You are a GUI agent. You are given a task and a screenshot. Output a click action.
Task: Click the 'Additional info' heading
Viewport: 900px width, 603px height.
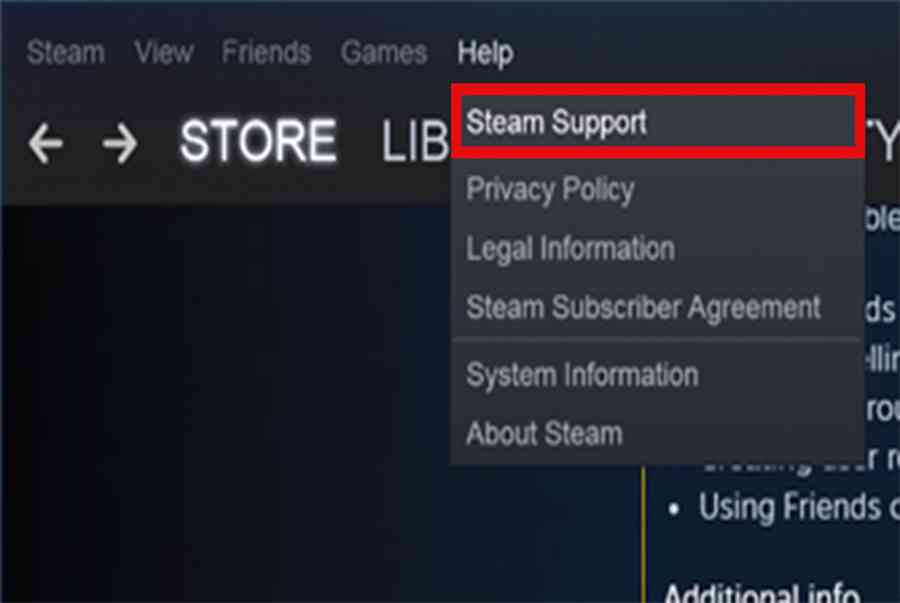(x=762, y=593)
